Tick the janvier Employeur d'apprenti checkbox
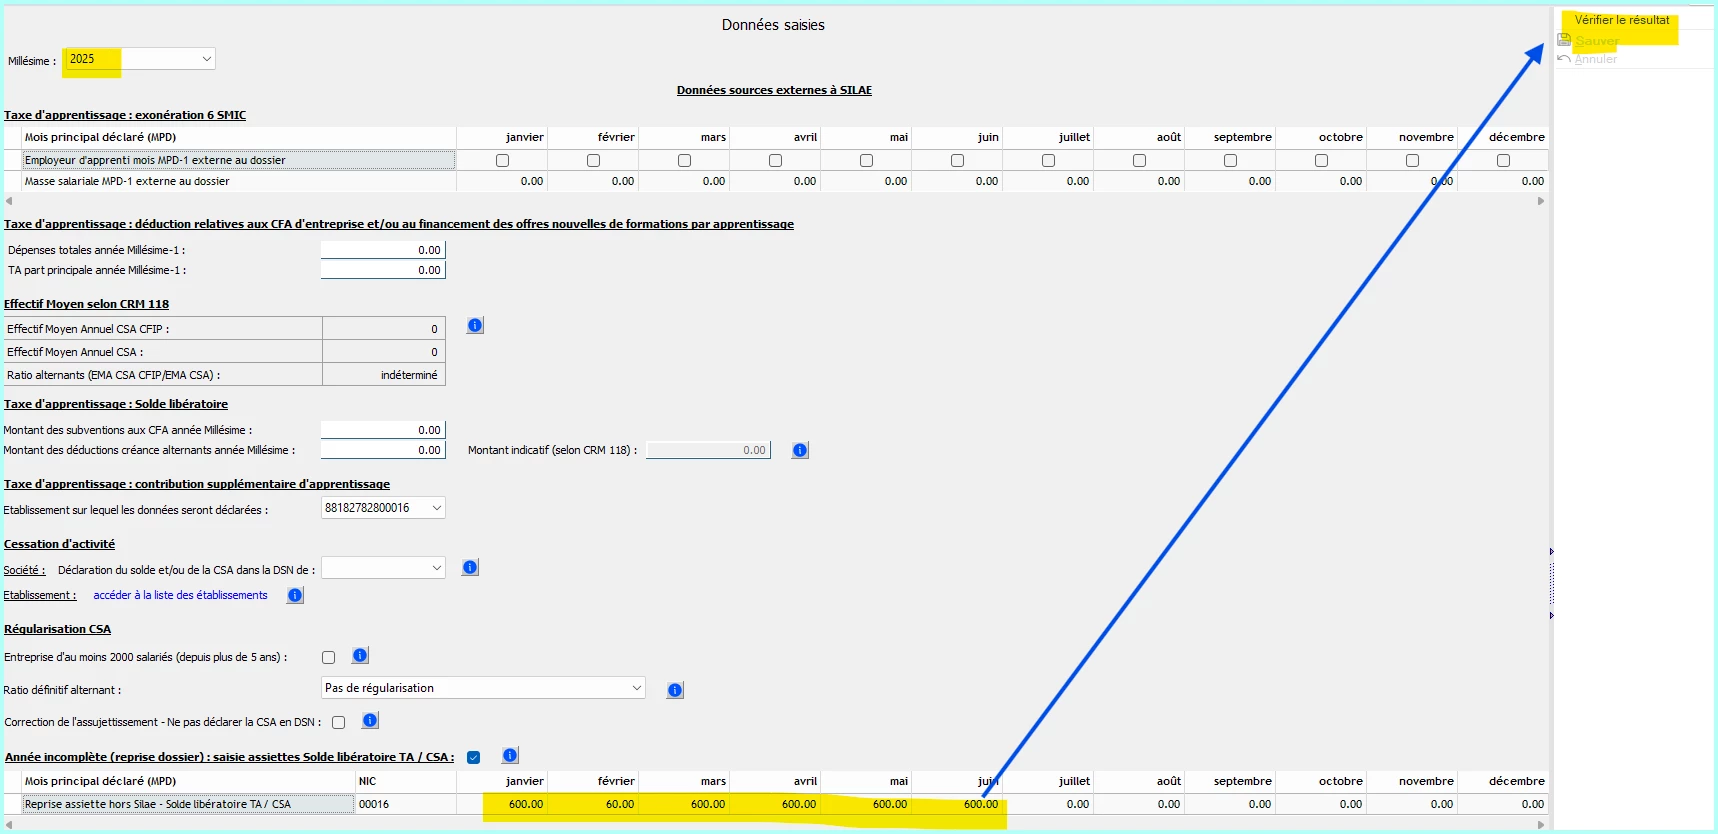 (502, 160)
